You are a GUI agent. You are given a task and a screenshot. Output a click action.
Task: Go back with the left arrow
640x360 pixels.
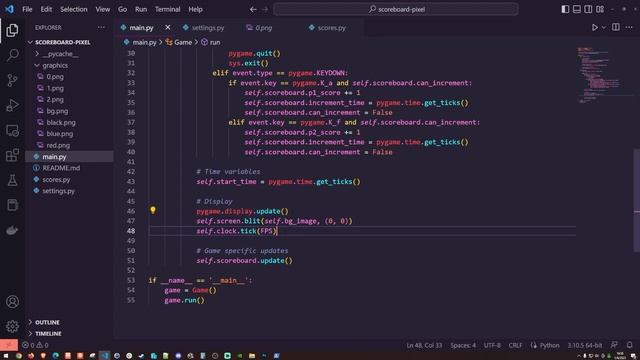point(253,9)
